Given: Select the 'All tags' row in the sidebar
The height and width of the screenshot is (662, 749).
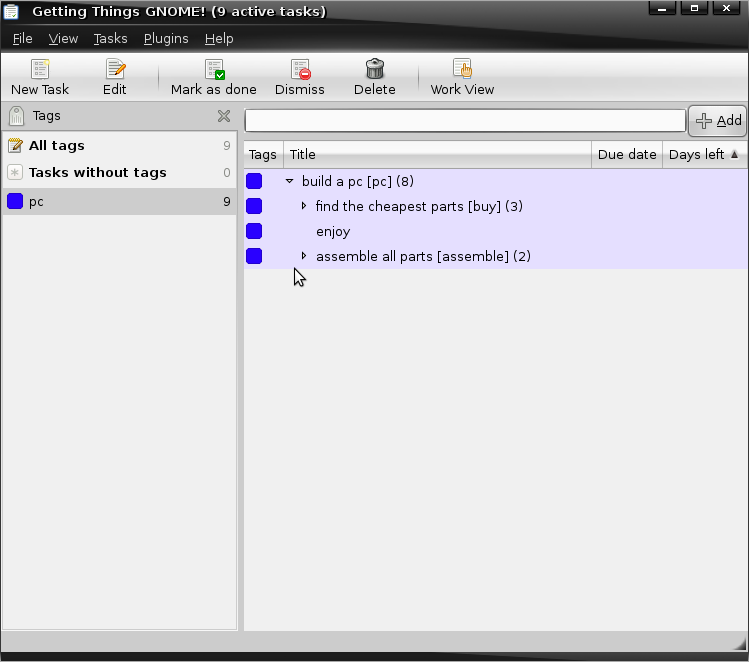Looking at the screenshot, I should [119, 145].
